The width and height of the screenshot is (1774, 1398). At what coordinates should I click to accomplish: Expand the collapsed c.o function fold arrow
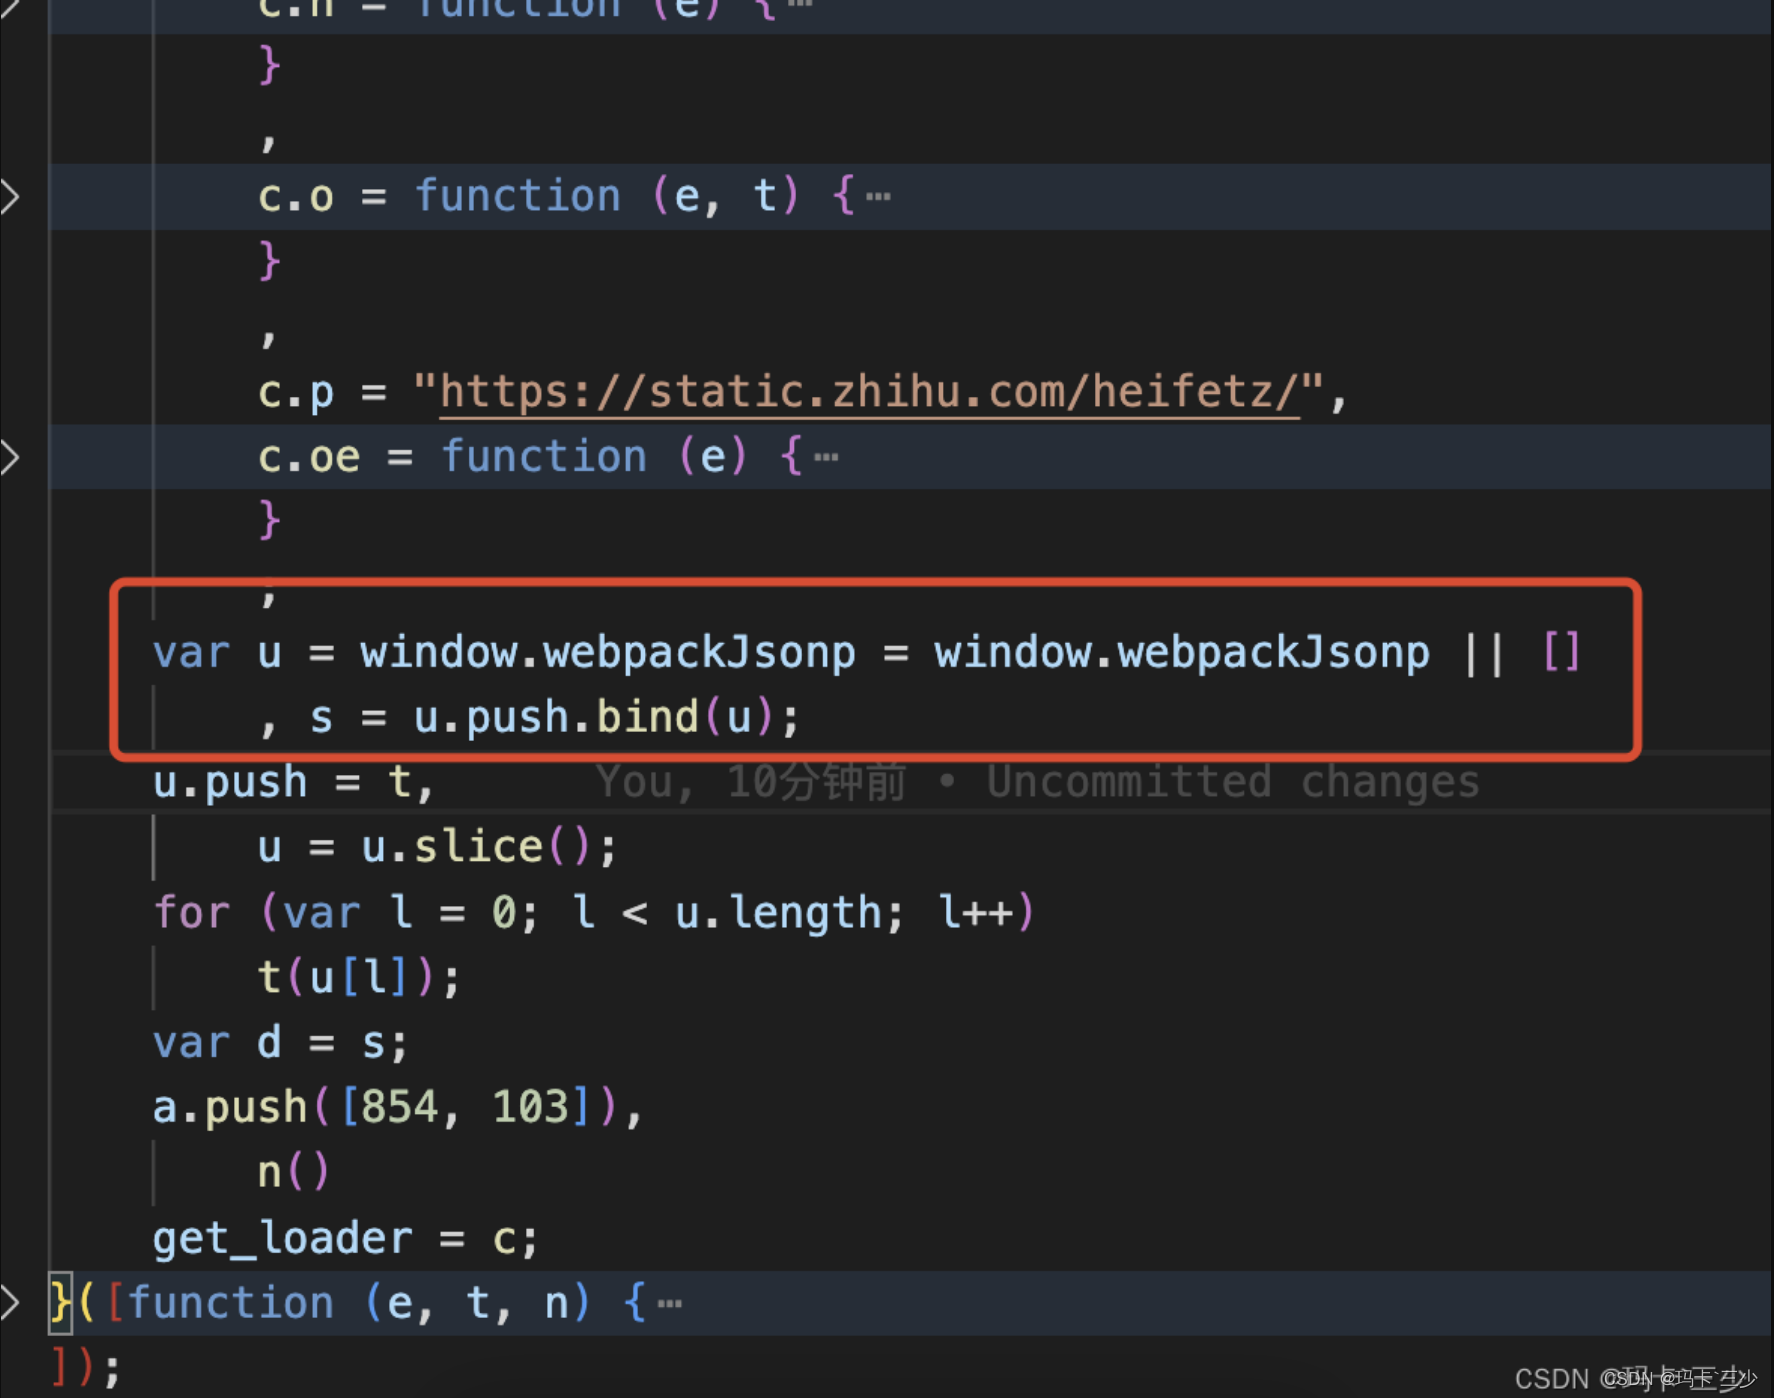click(x=12, y=196)
